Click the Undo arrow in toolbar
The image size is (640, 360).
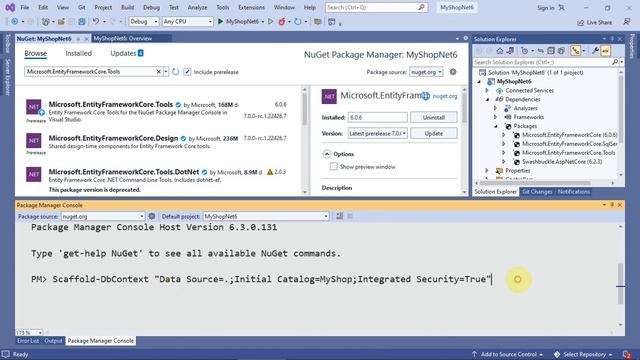click(96, 22)
